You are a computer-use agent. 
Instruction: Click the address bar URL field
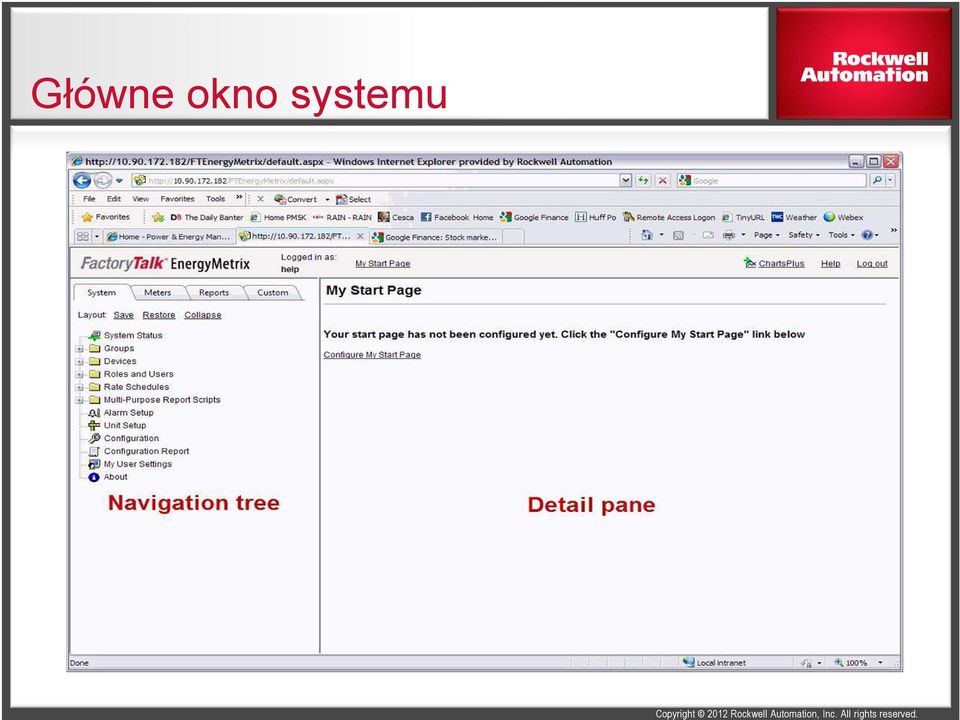point(375,181)
